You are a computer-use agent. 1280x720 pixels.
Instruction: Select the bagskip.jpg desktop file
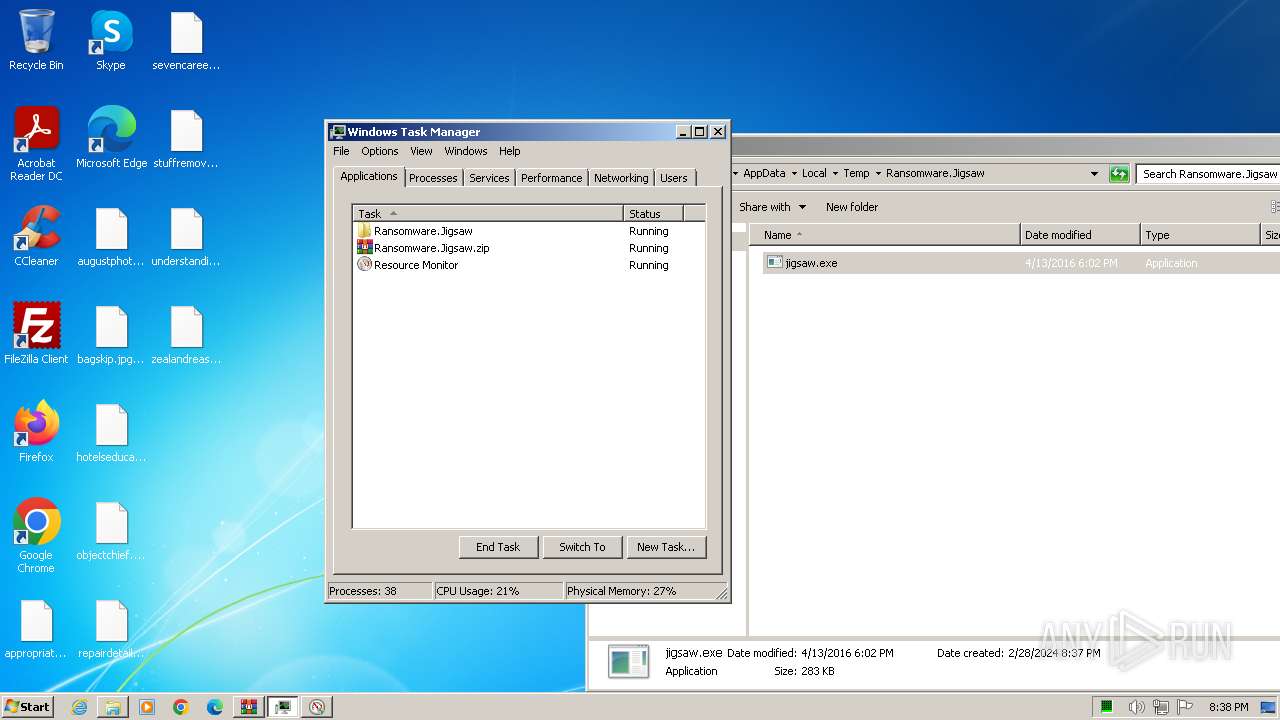point(111,334)
